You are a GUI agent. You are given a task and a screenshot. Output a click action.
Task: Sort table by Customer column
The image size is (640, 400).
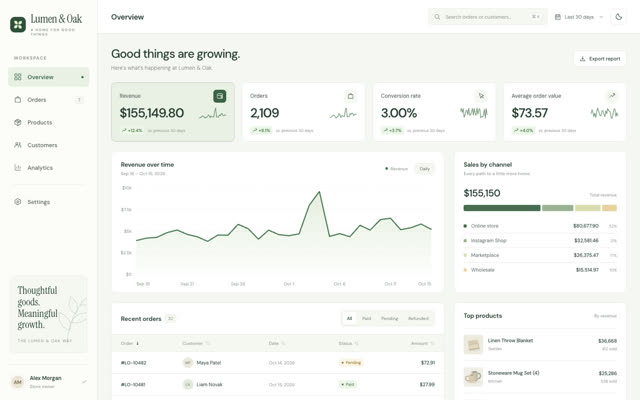point(196,343)
